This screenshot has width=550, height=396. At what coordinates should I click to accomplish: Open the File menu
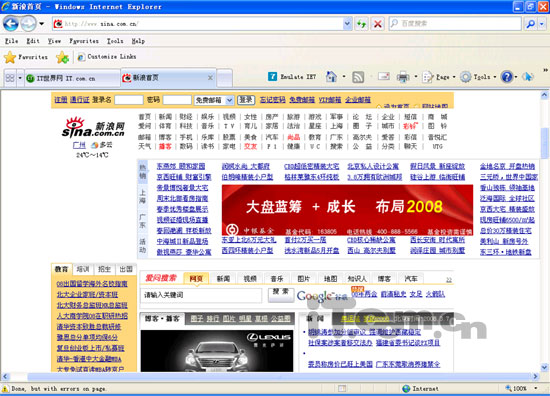click(x=11, y=41)
